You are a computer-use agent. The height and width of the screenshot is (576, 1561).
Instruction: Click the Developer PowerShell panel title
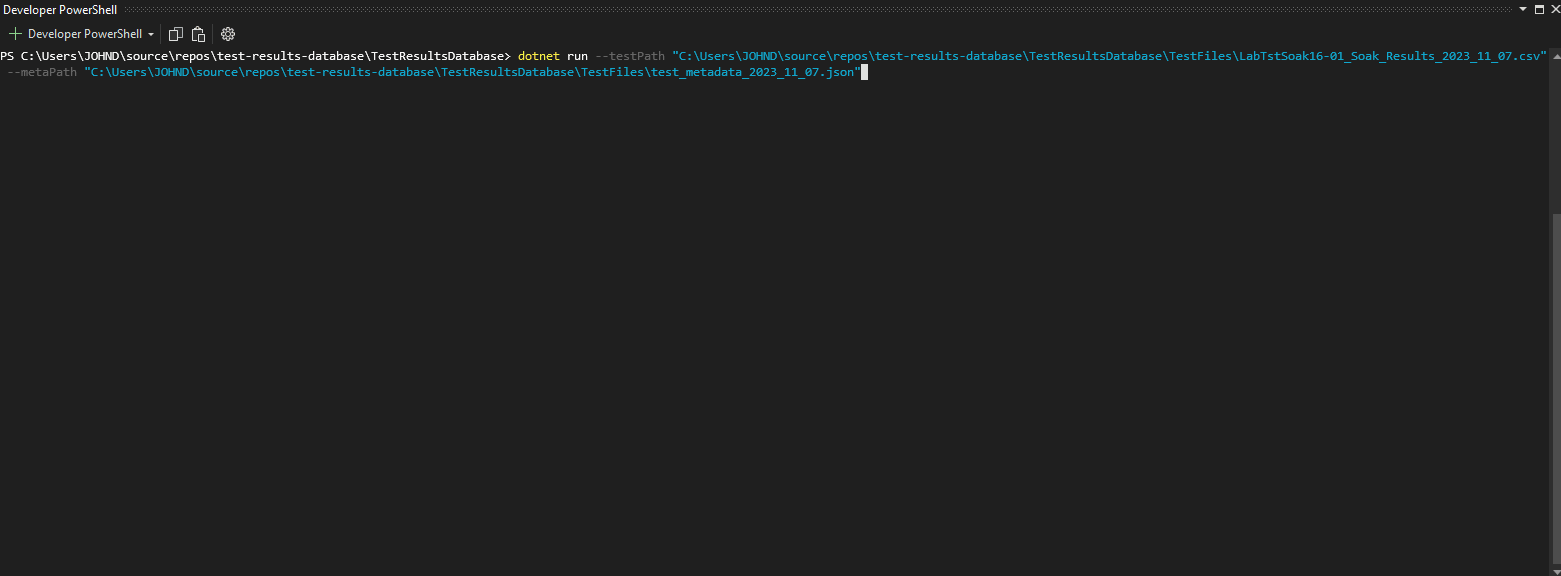click(61, 9)
